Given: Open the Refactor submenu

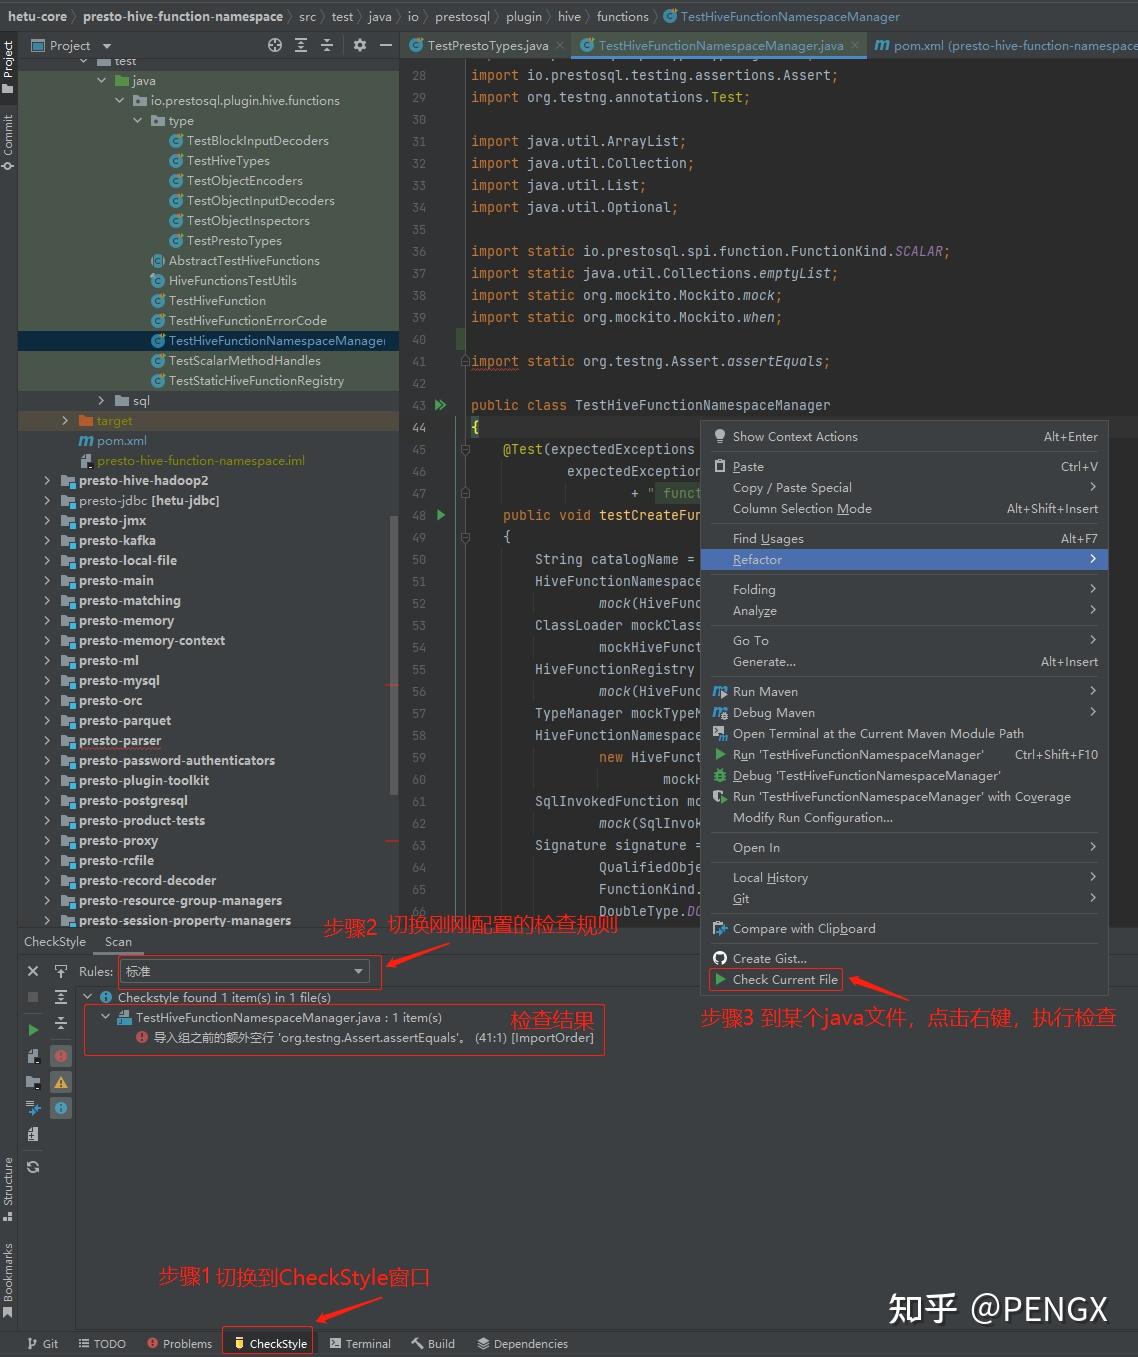Looking at the screenshot, I should coord(904,559).
